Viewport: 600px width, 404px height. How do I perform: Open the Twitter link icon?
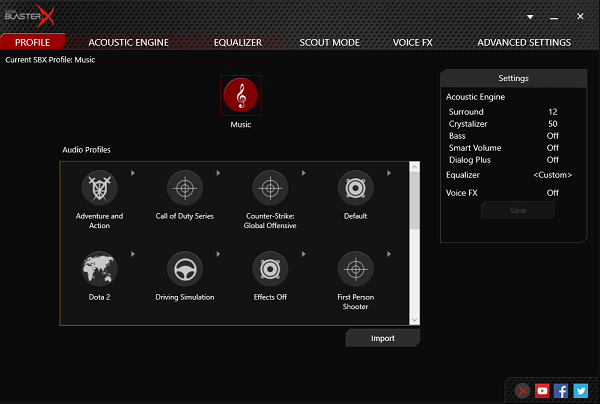[580, 391]
